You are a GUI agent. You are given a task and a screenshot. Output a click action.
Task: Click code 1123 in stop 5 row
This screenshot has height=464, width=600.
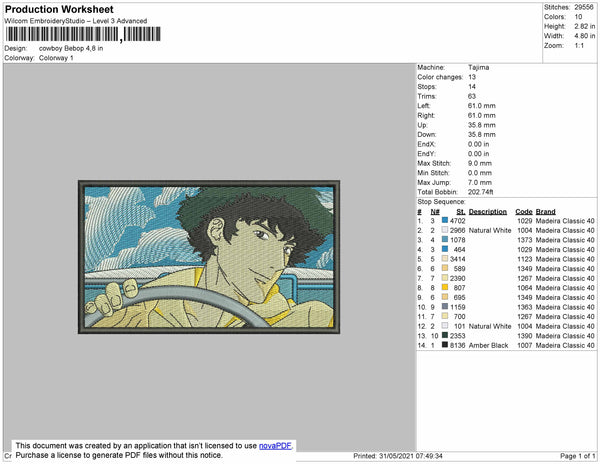click(525, 259)
